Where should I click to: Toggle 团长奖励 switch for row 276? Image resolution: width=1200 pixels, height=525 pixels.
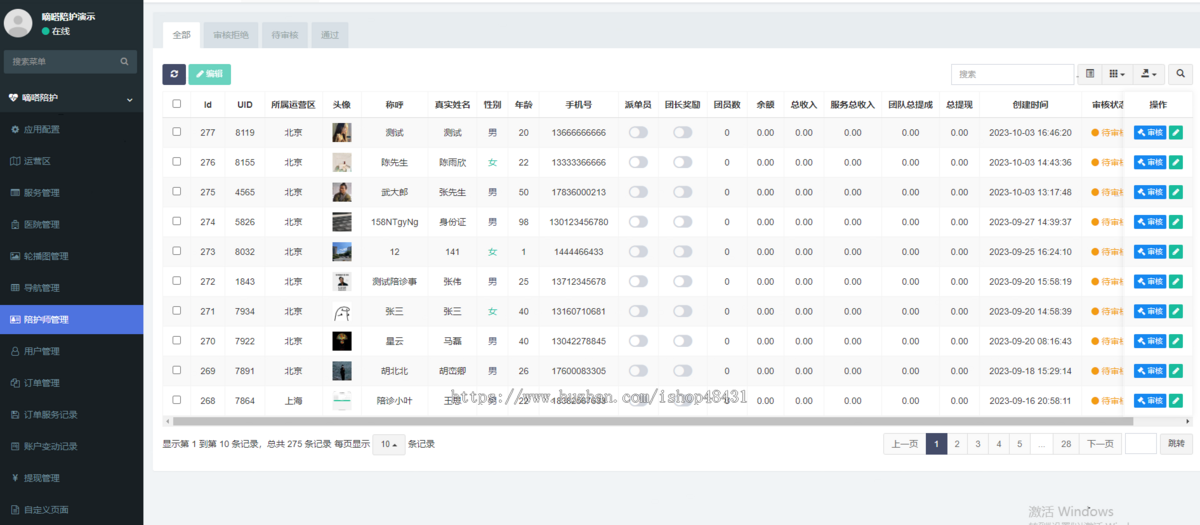tap(683, 162)
